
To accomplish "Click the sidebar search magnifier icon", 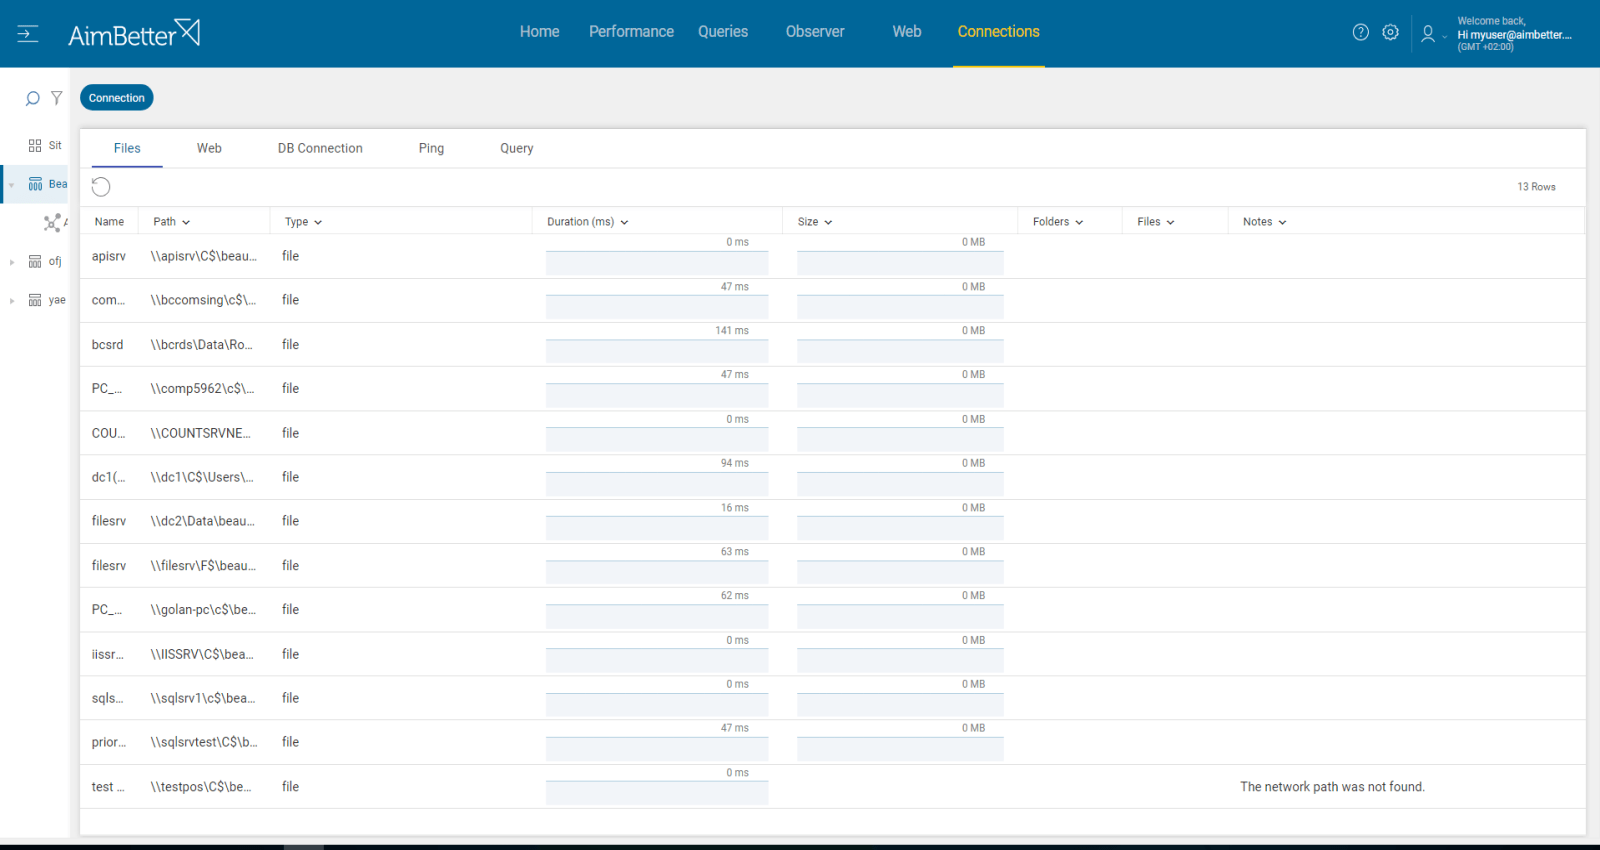I will pyautogui.click(x=32, y=98).
